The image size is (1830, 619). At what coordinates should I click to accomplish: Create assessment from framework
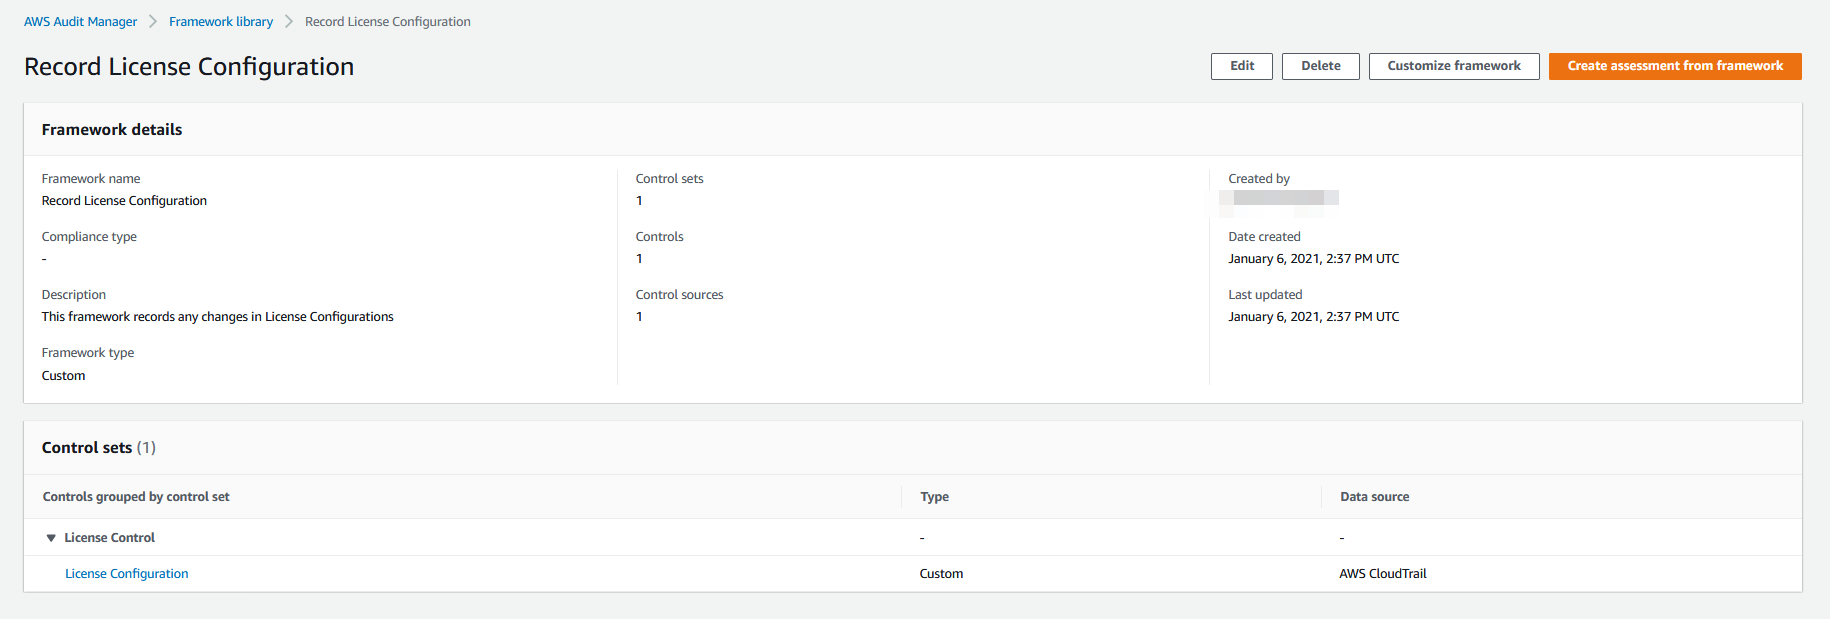(1675, 66)
